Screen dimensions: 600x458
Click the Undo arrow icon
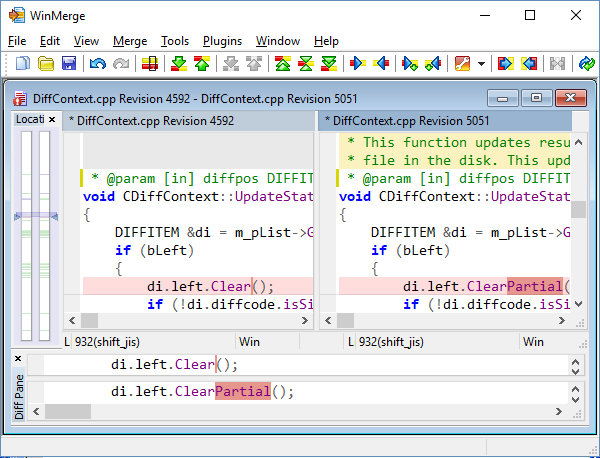[97, 64]
